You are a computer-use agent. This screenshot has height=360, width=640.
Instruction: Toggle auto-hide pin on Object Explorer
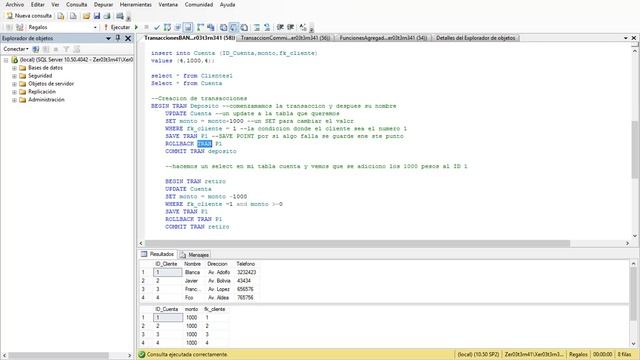pos(118,38)
